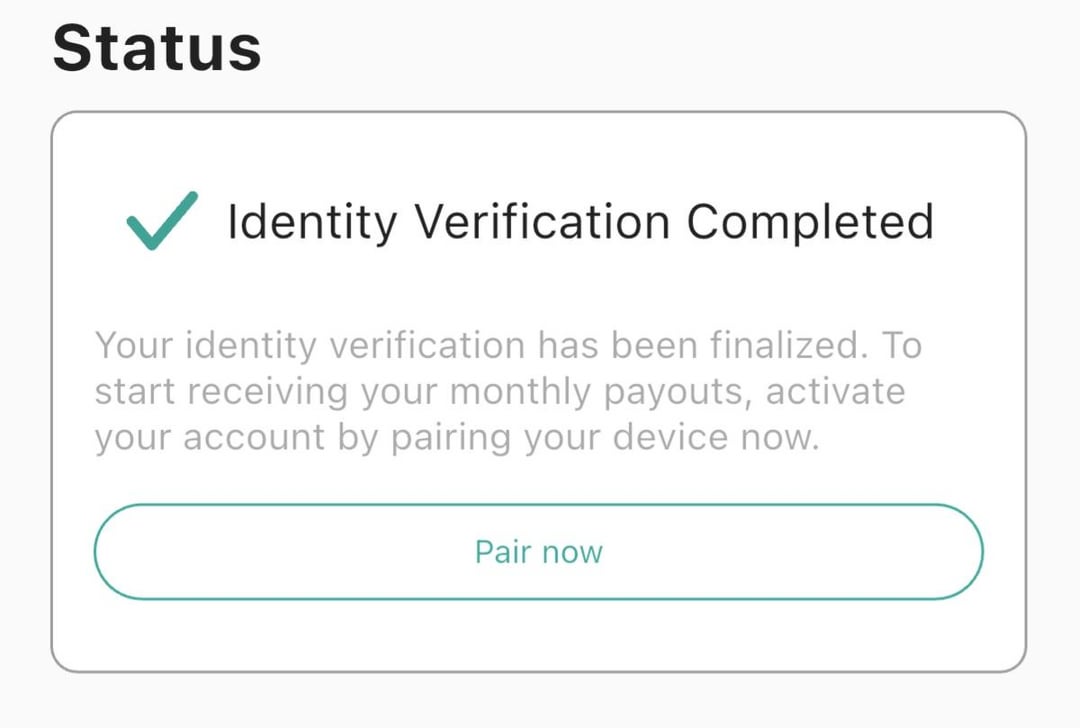Click the word Completed in the title

point(809,222)
